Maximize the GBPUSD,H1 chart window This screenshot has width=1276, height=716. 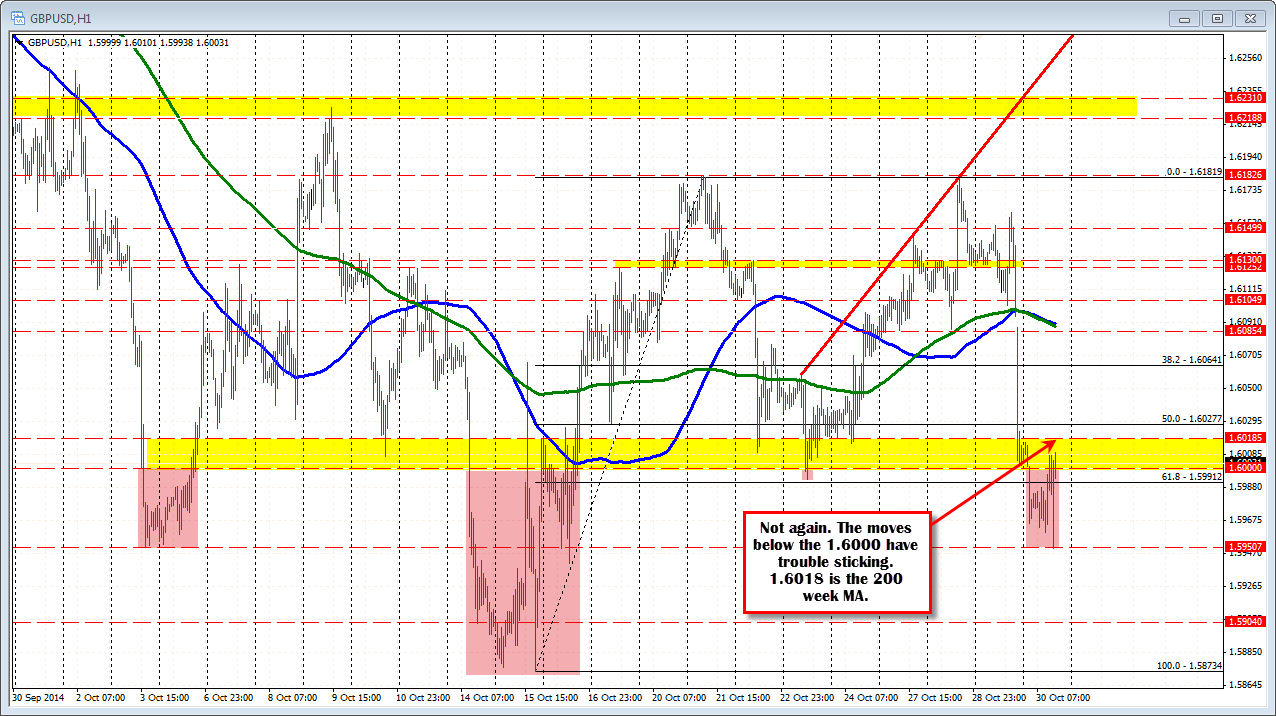1217,17
